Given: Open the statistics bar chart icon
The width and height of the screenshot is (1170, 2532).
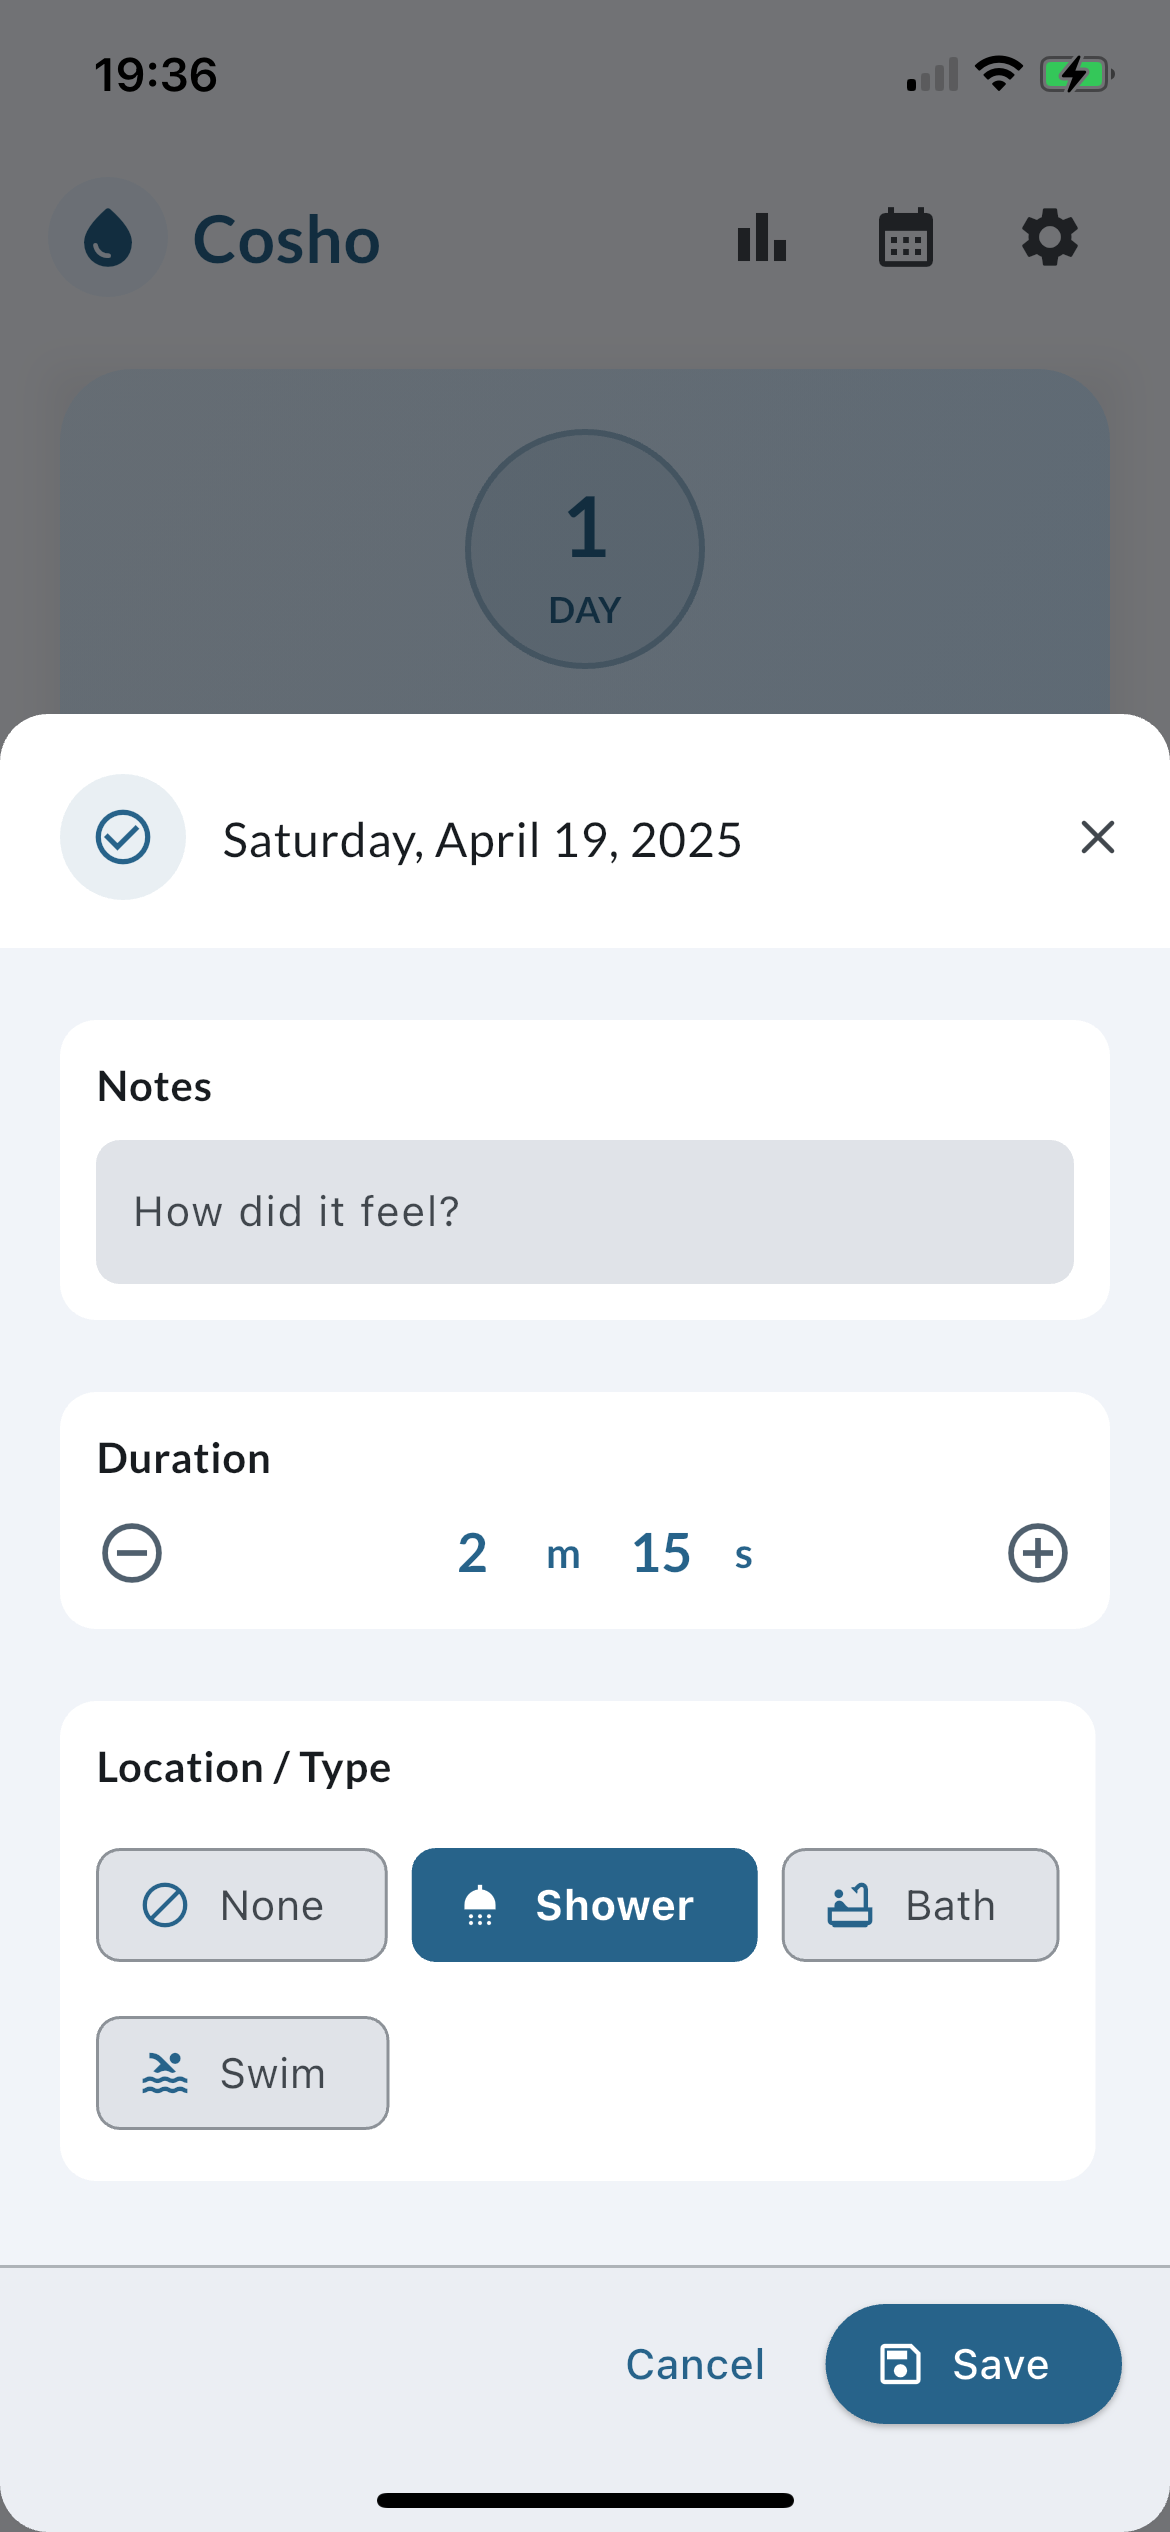Looking at the screenshot, I should (x=762, y=238).
